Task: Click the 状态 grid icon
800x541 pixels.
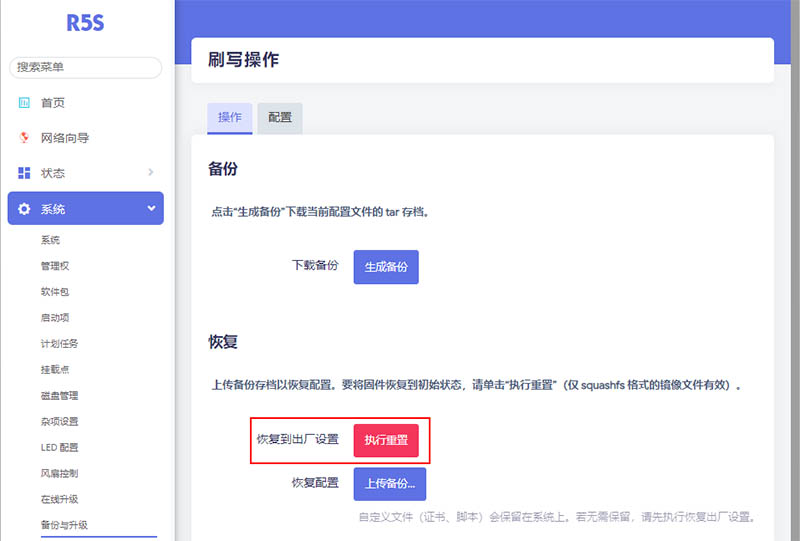Action: [24, 173]
